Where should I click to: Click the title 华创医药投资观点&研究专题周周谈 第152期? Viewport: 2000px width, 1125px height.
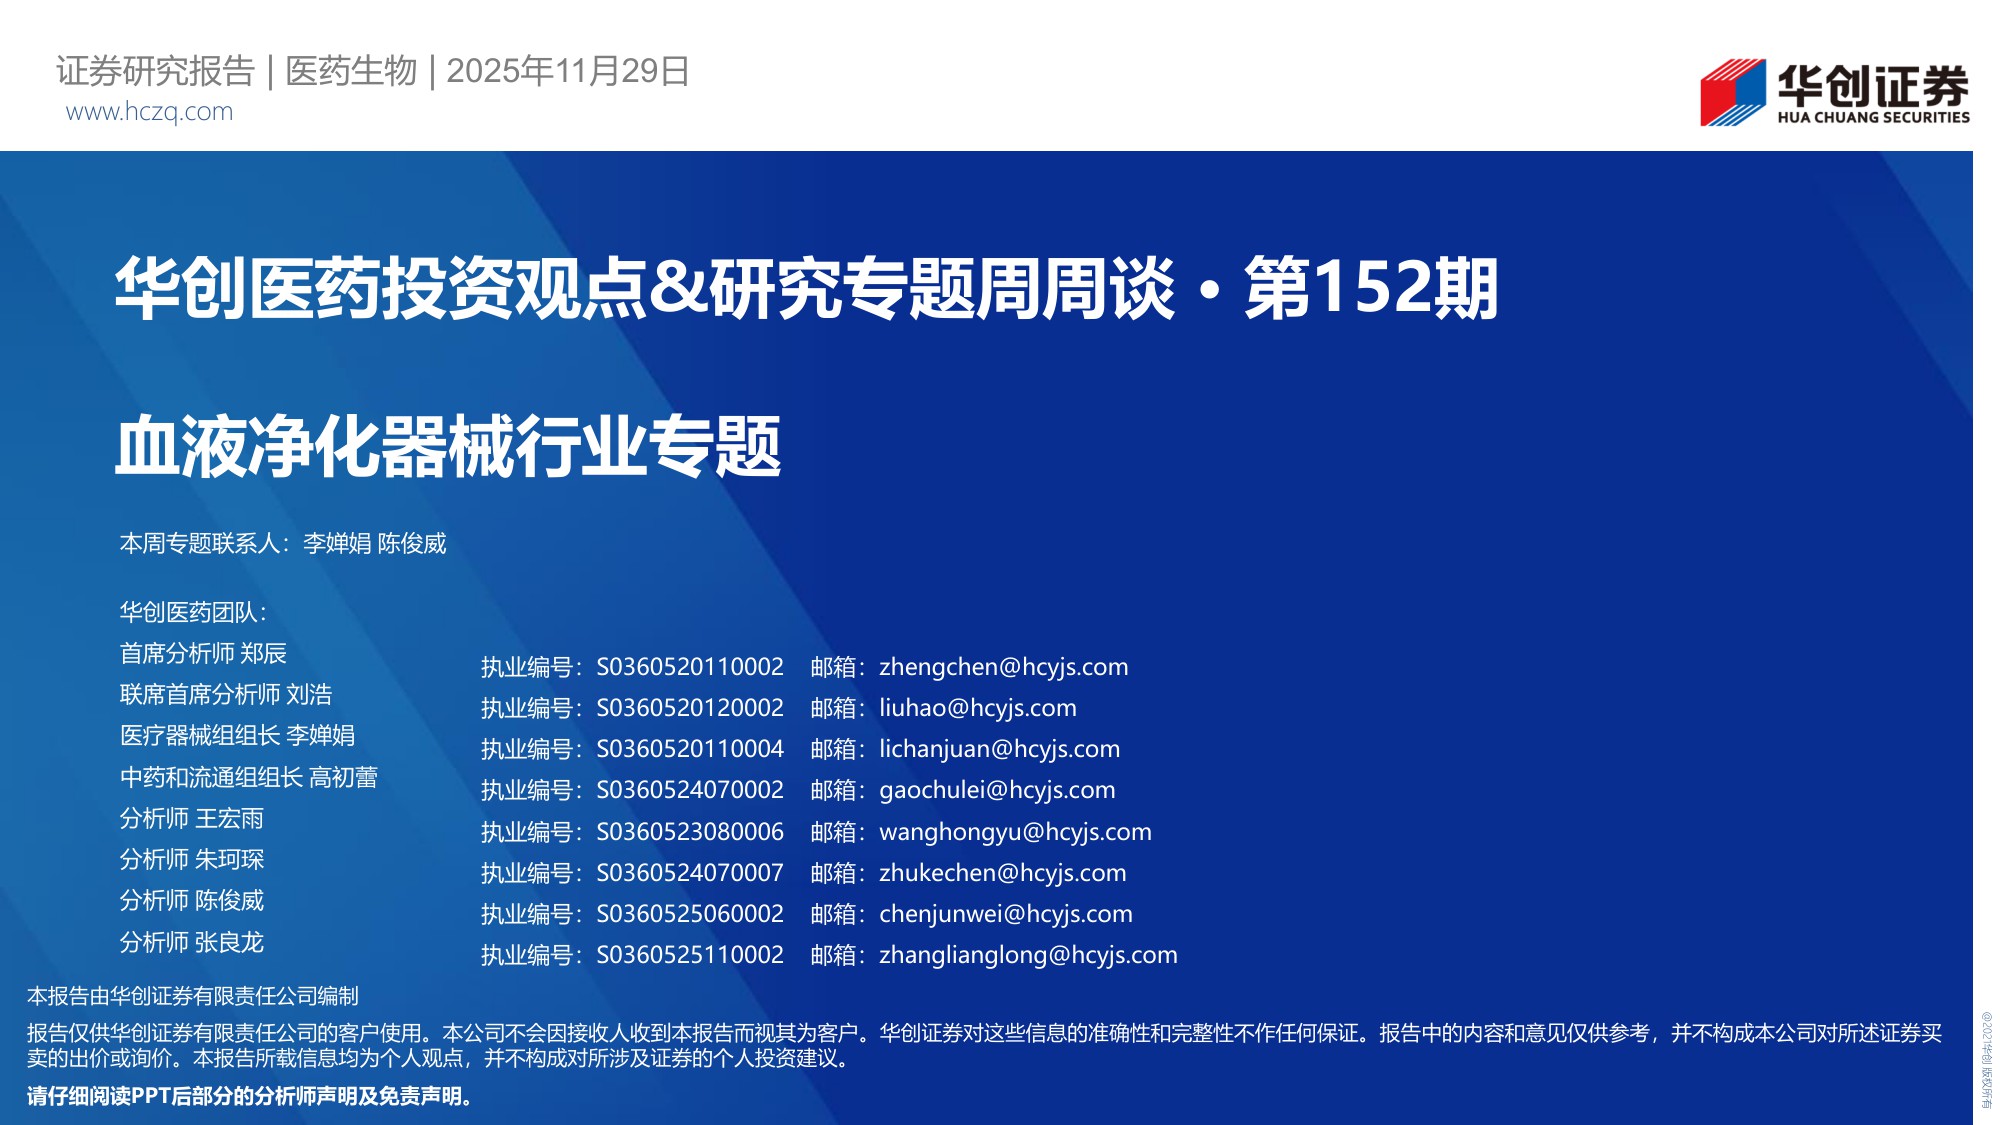pyautogui.click(x=806, y=289)
